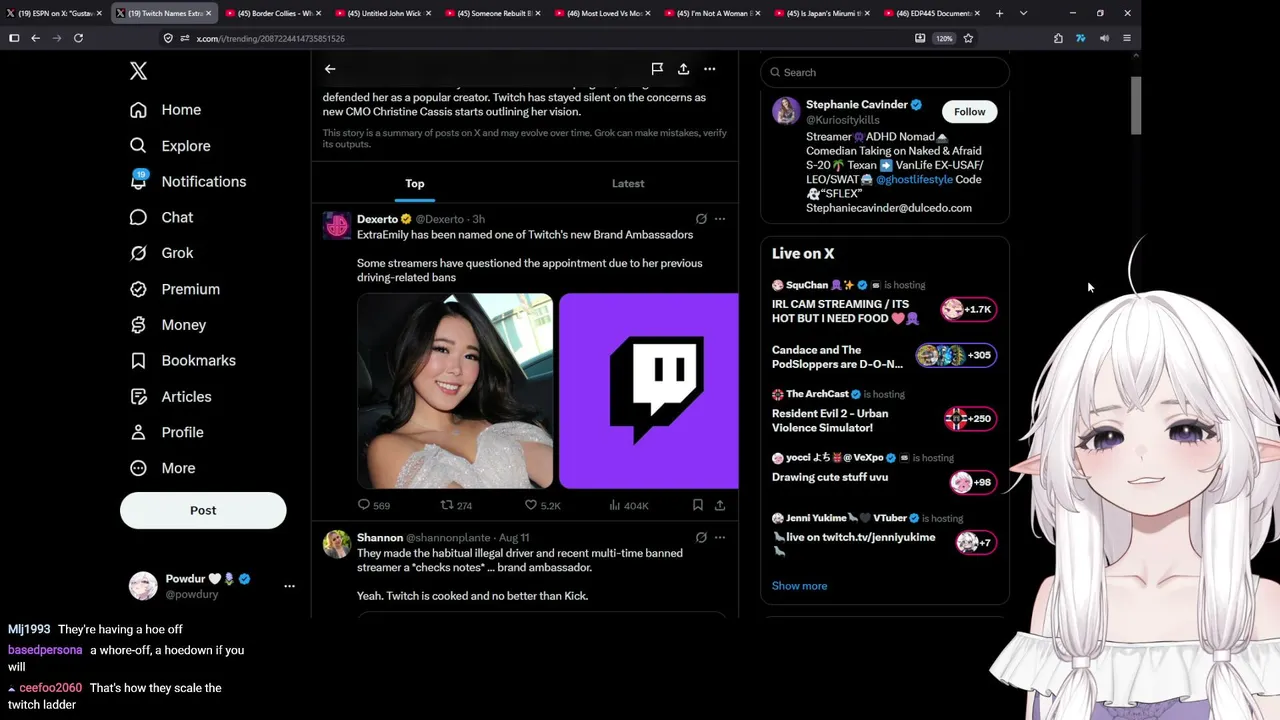Close the Twitch Names Extra tab
Viewport: 1280px width, 720px height.
click(208, 13)
